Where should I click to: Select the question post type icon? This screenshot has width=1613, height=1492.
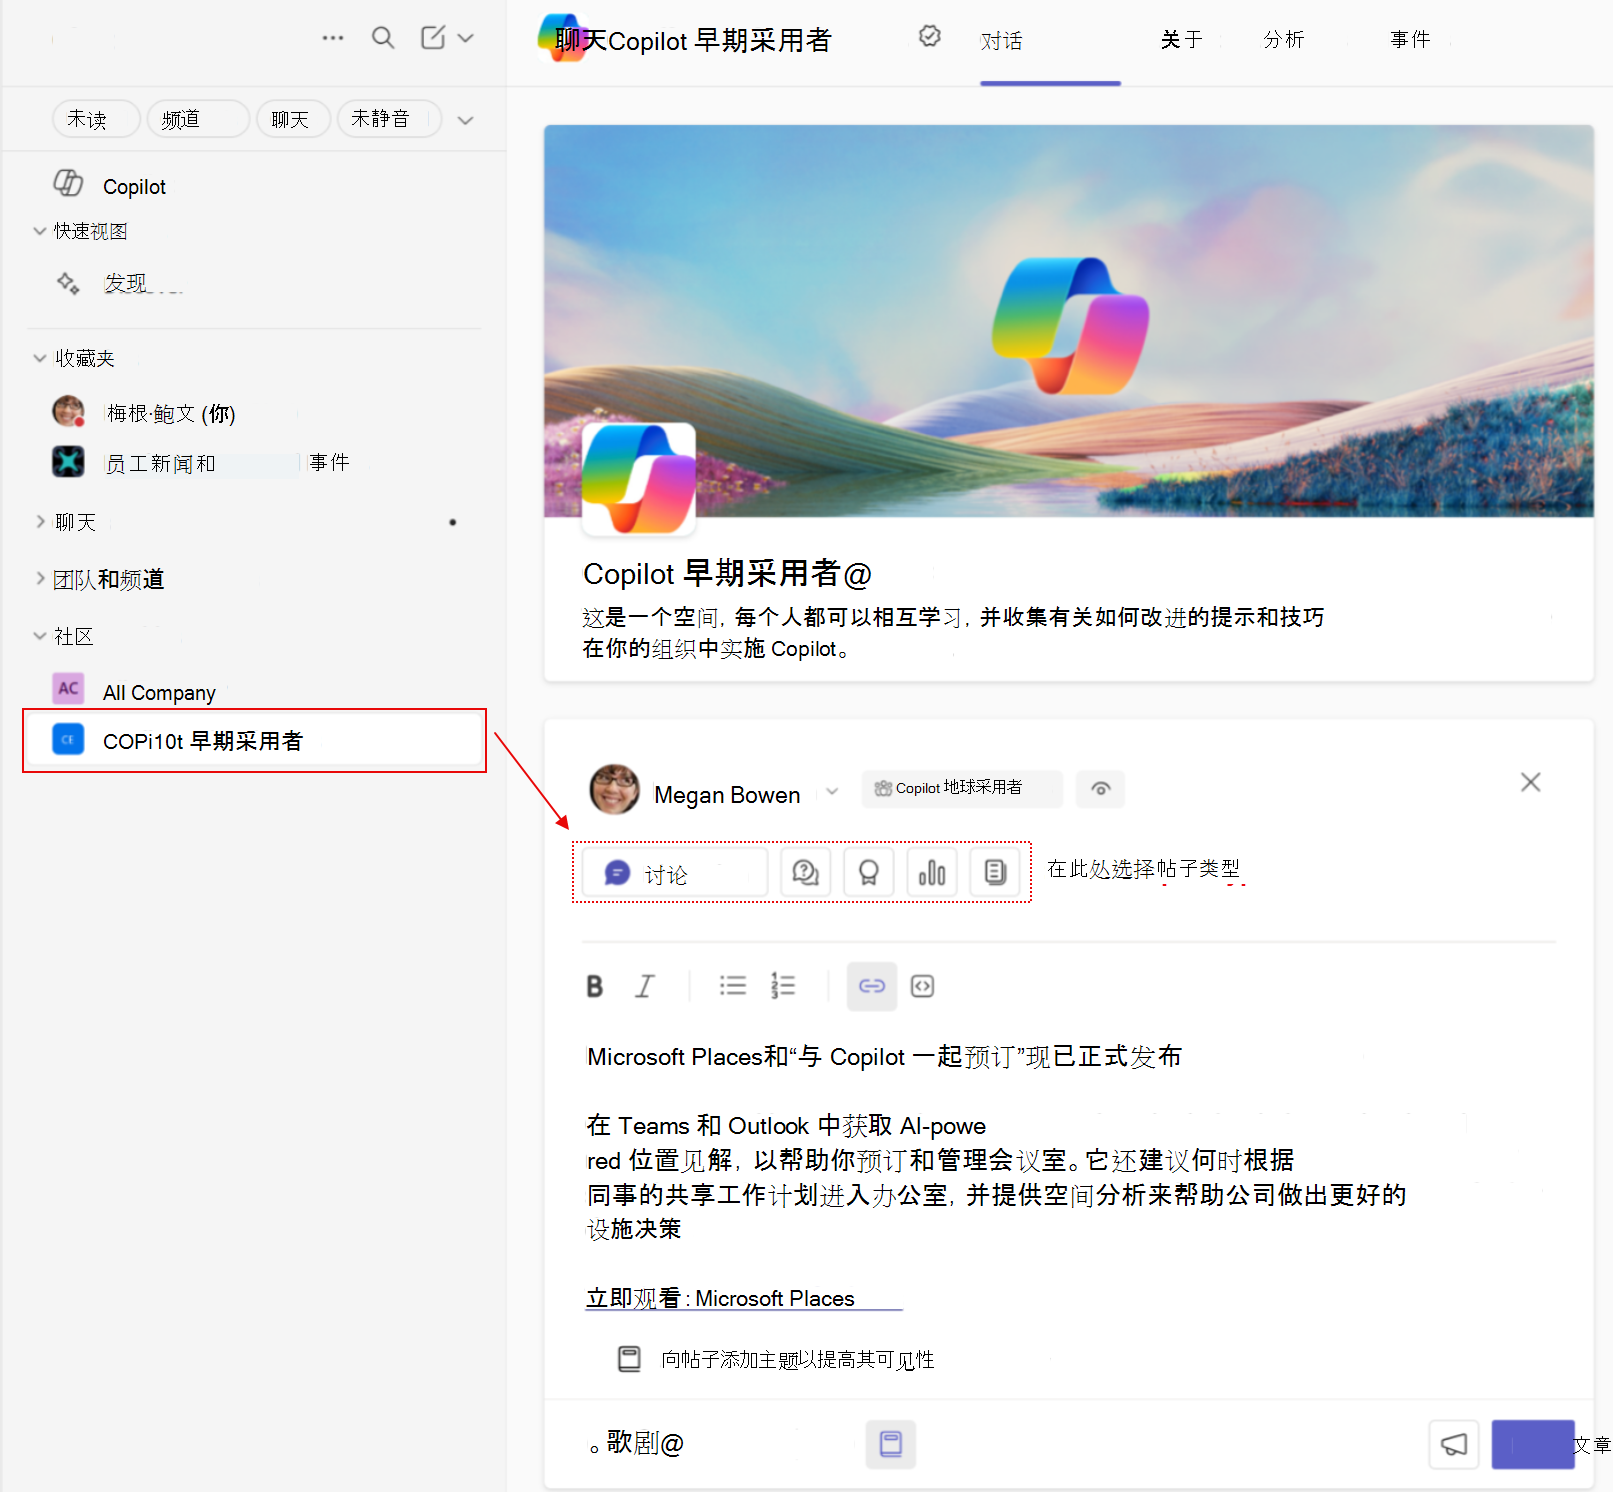click(x=805, y=873)
